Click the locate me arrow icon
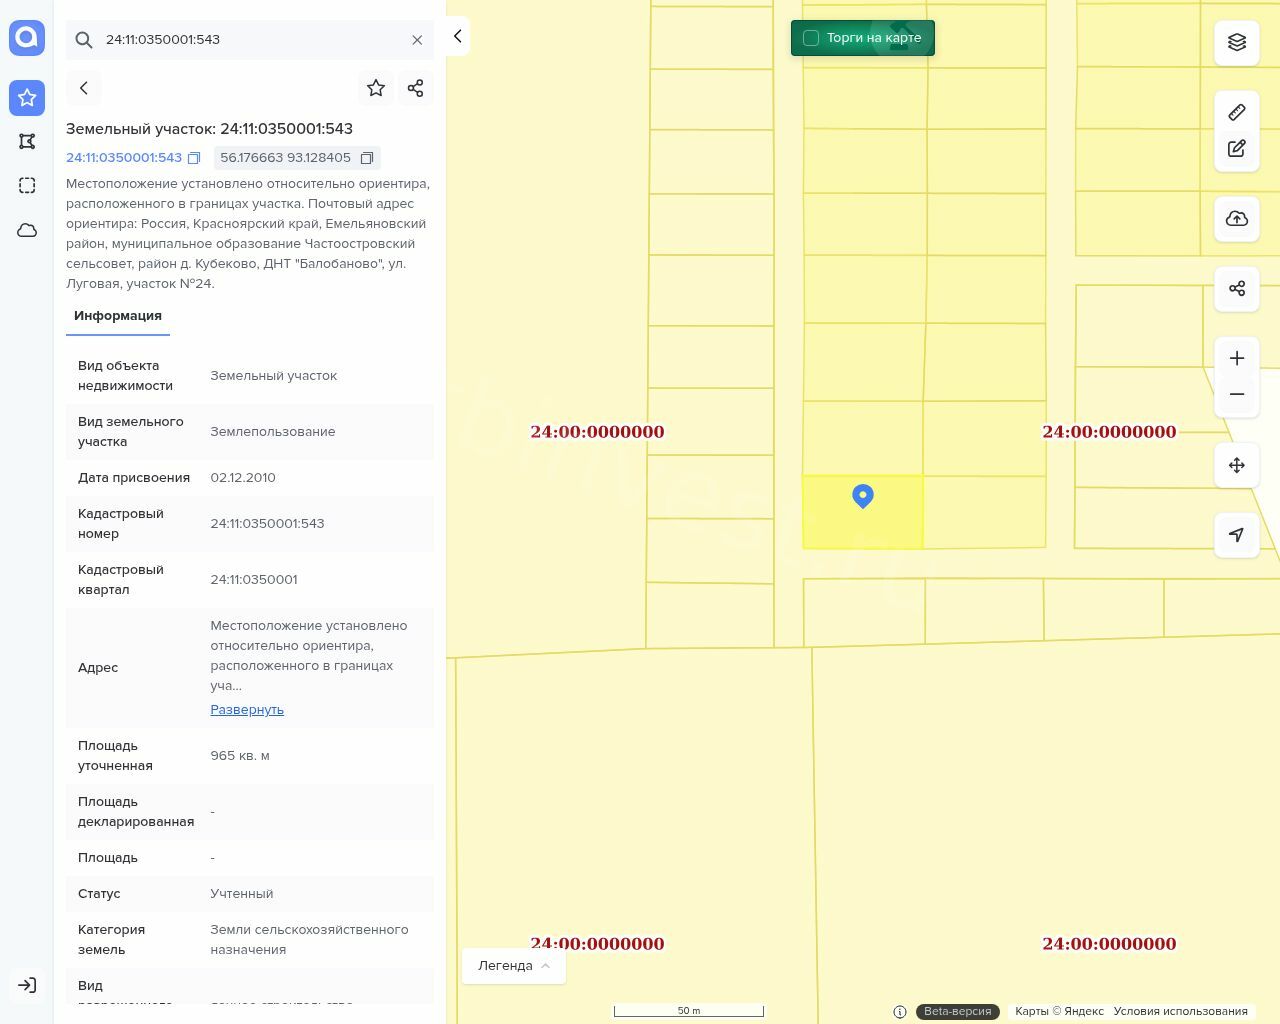 pyautogui.click(x=1237, y=535)
